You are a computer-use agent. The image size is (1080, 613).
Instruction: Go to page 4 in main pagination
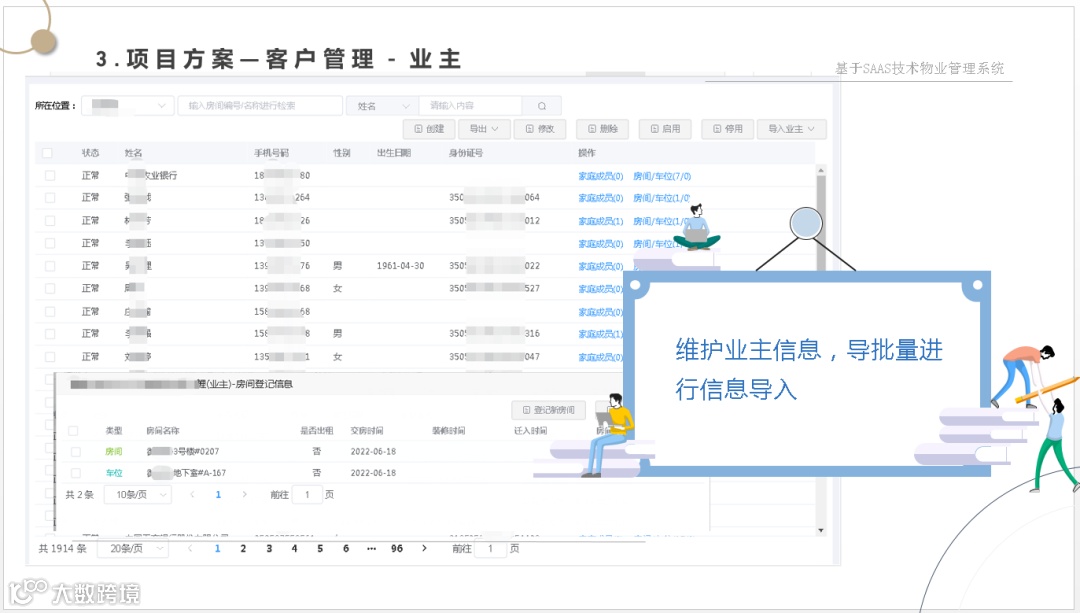click(x=295, y=549)
